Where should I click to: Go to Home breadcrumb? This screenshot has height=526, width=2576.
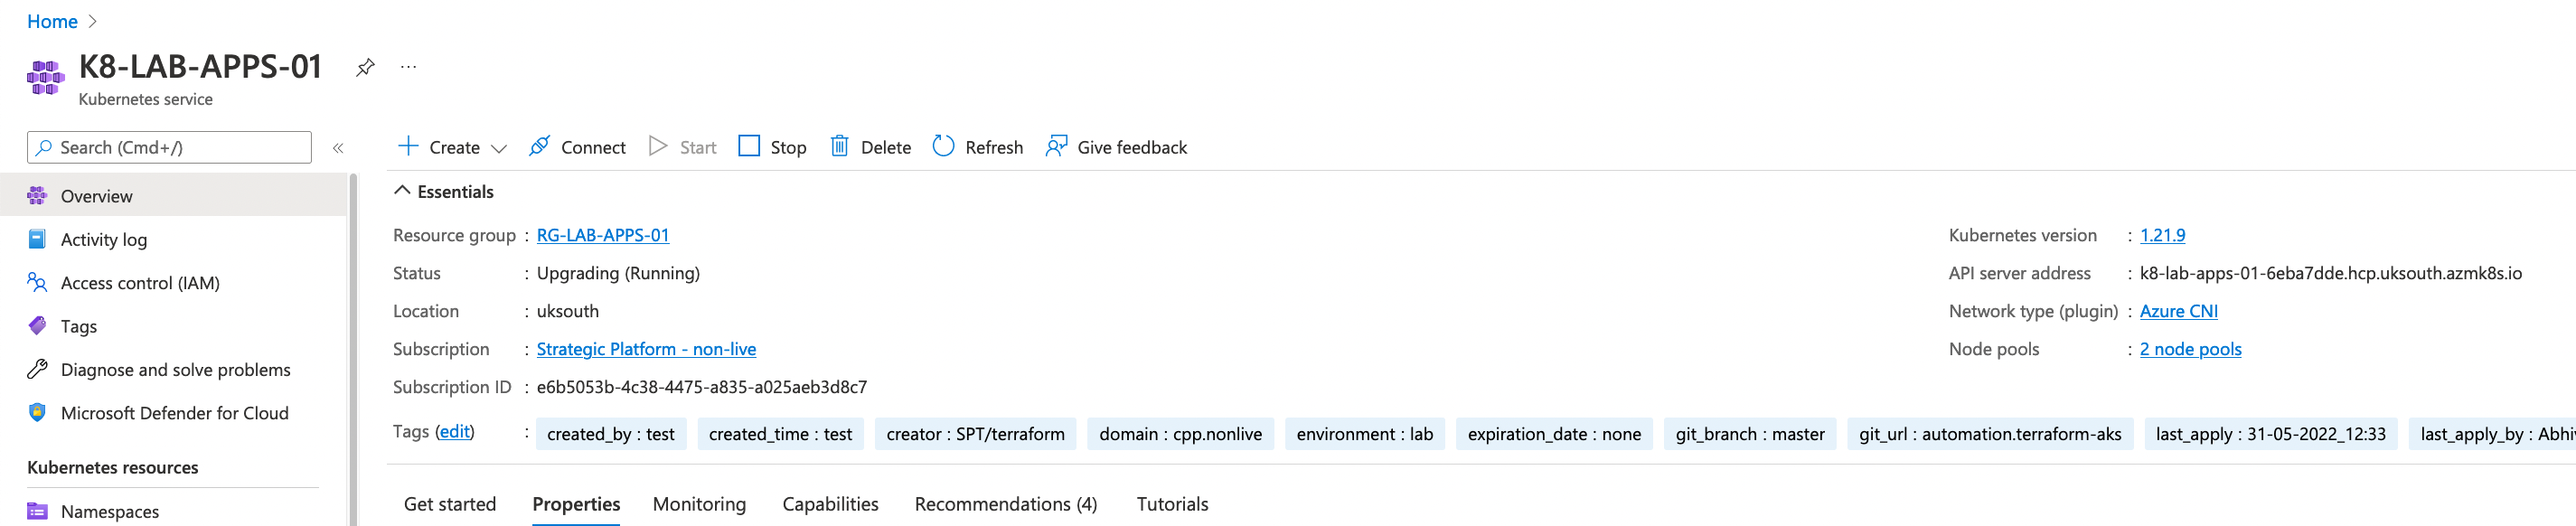[x=52, y=21]
